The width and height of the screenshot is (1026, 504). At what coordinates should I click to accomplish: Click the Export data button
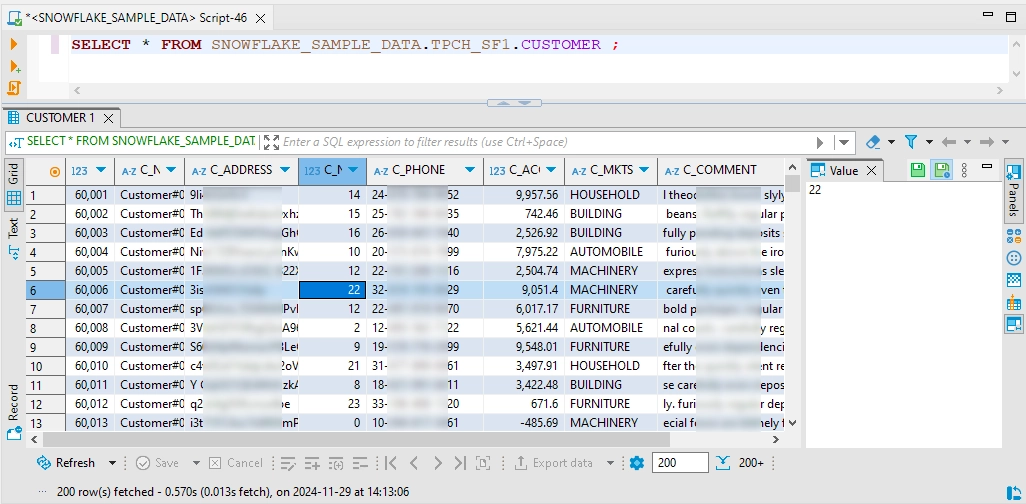(x=555, y=463)
